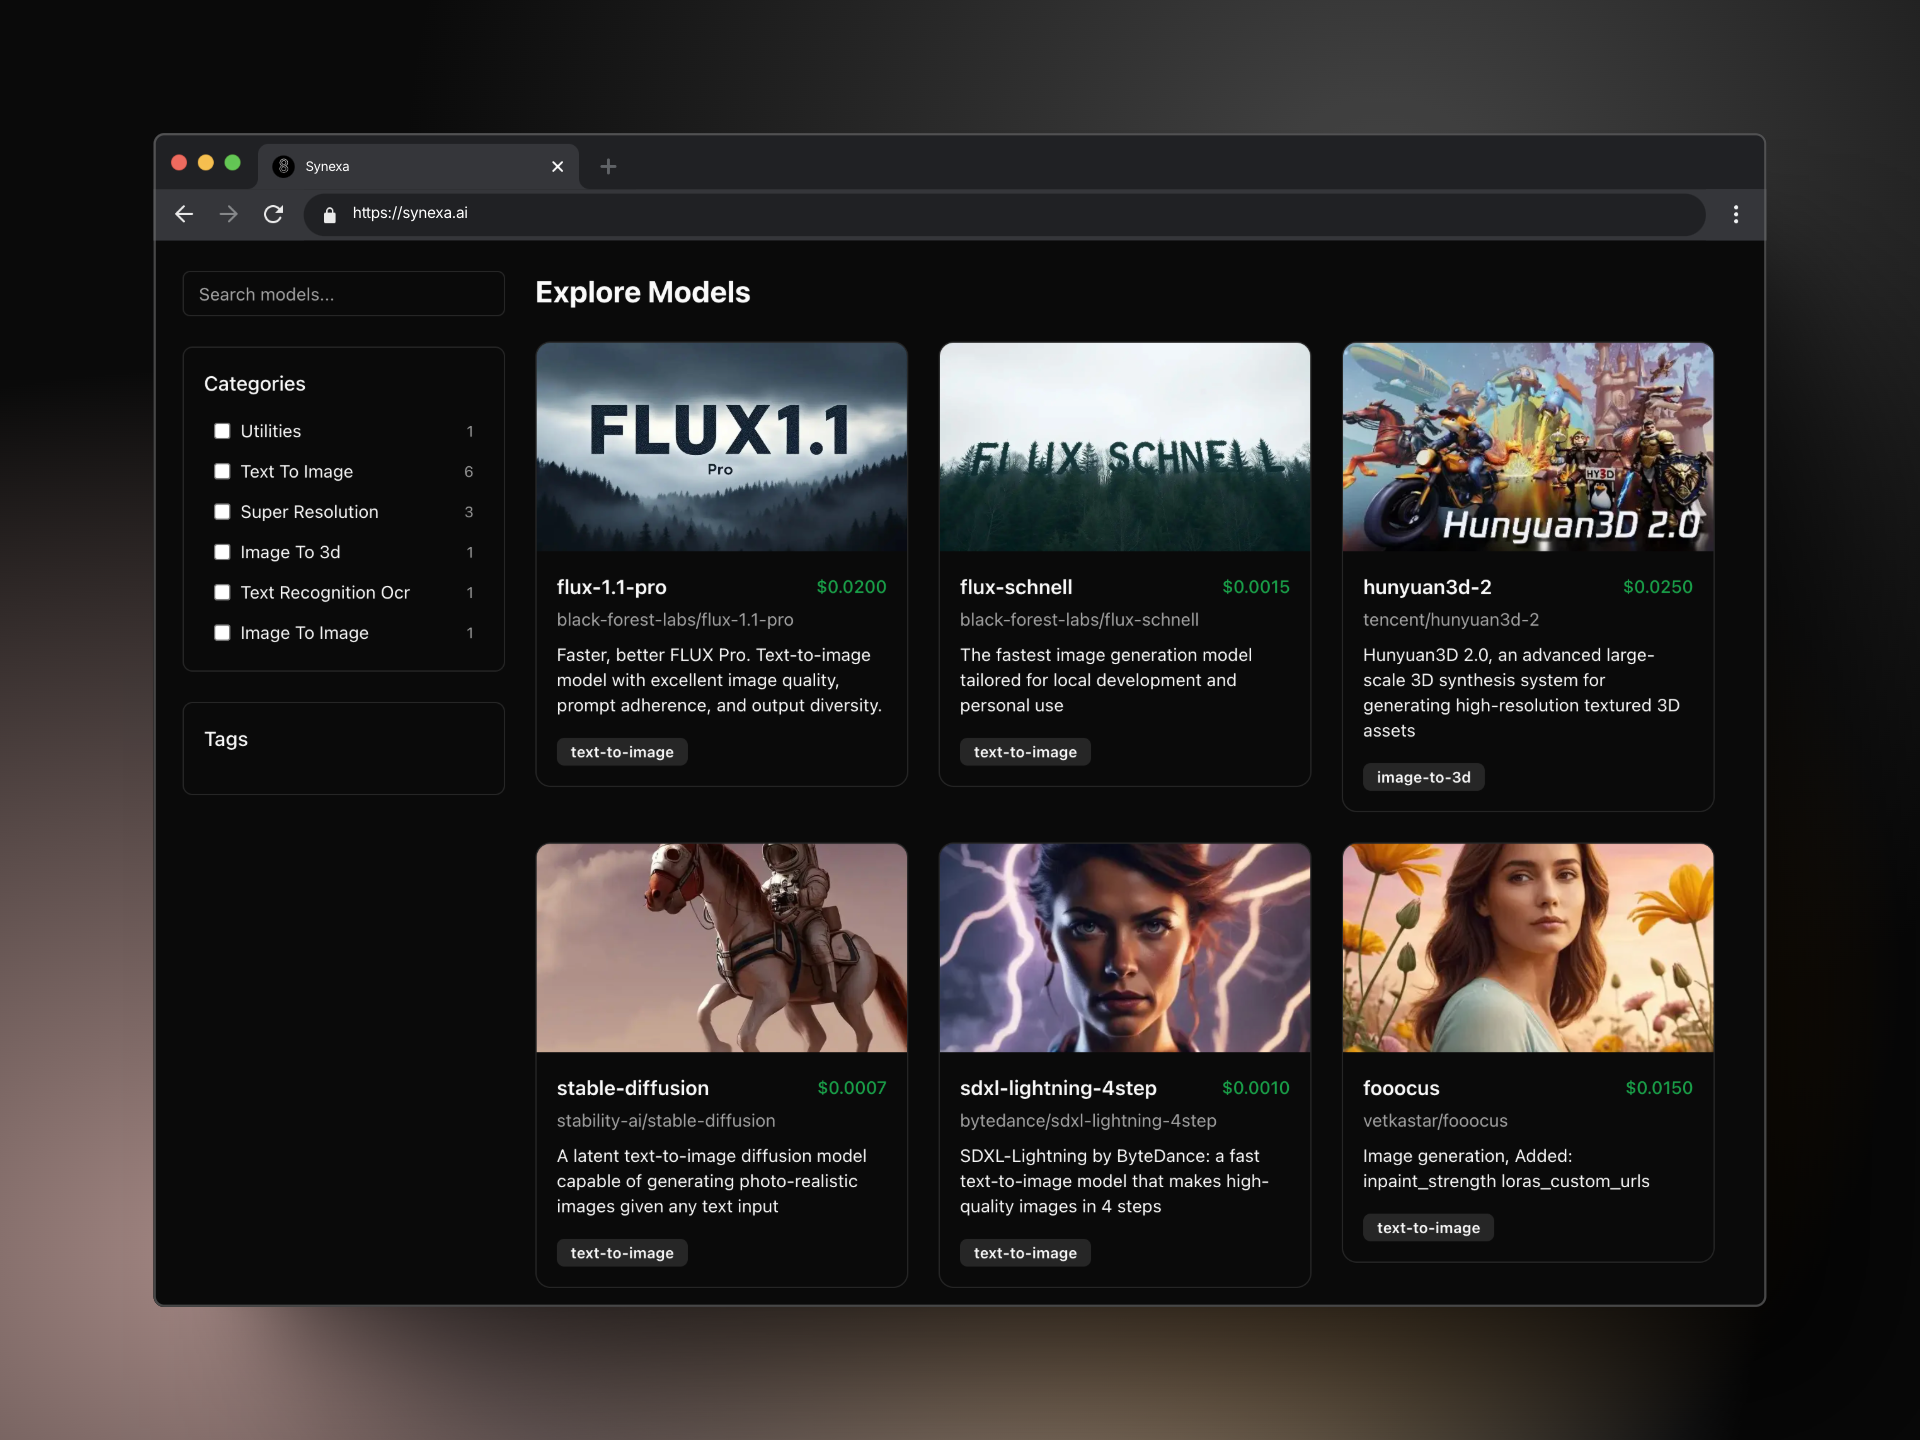
Task: Click the address bar lock icon
Action: 330,214
